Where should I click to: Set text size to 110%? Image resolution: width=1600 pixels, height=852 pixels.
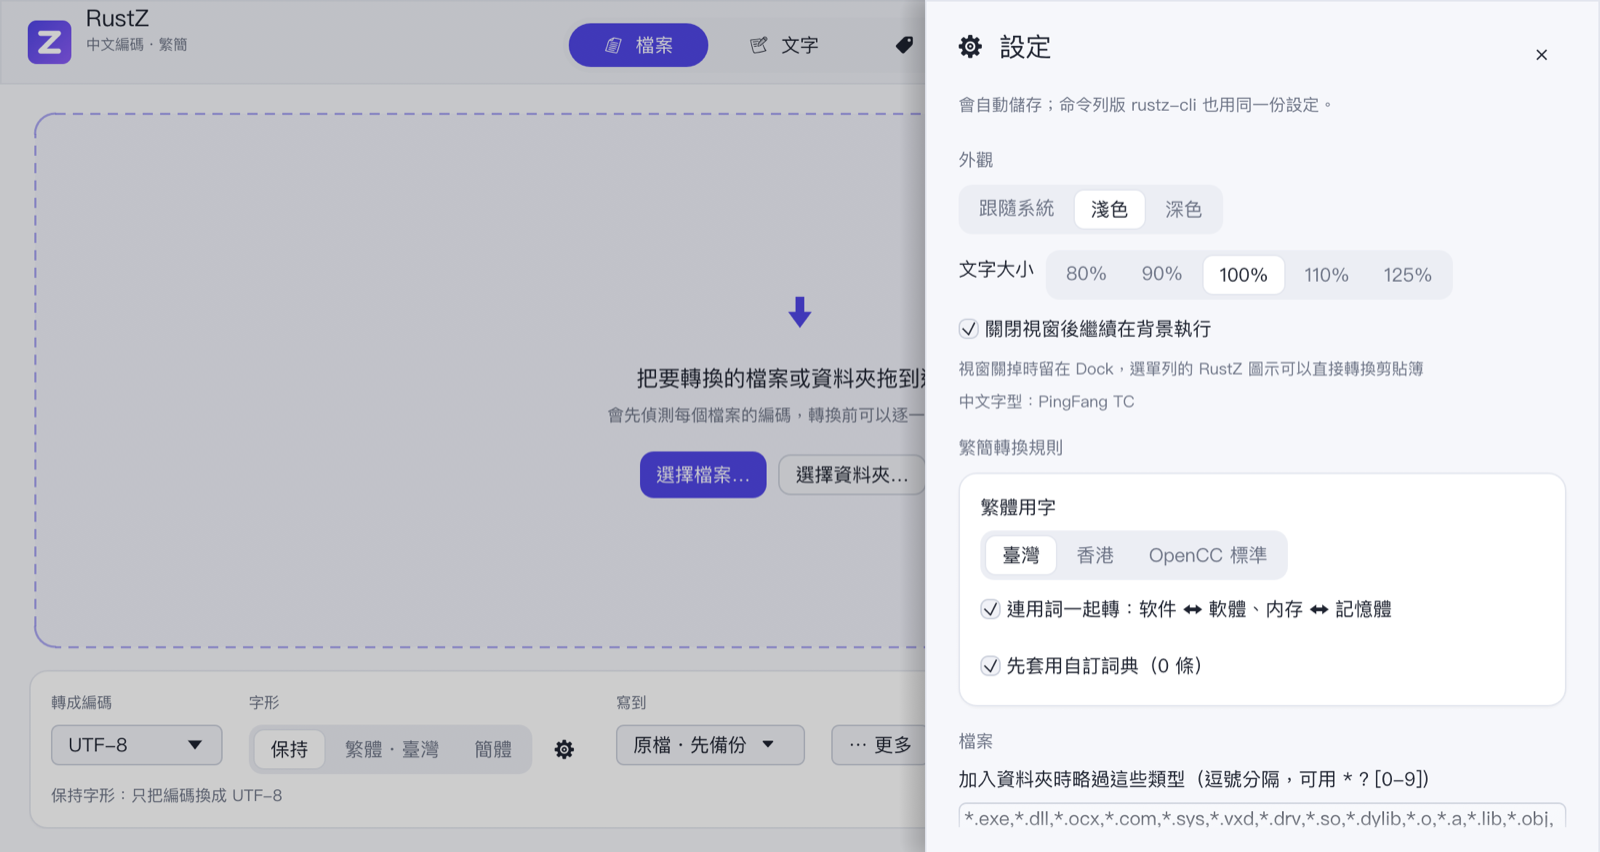[x=1326, y=274]
